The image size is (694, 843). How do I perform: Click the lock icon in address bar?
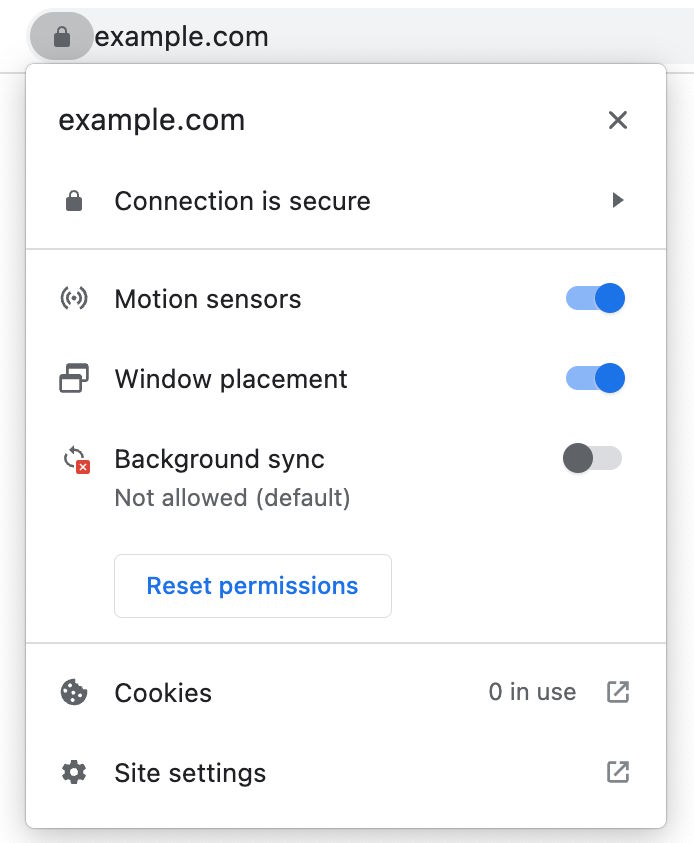(61, 38)
